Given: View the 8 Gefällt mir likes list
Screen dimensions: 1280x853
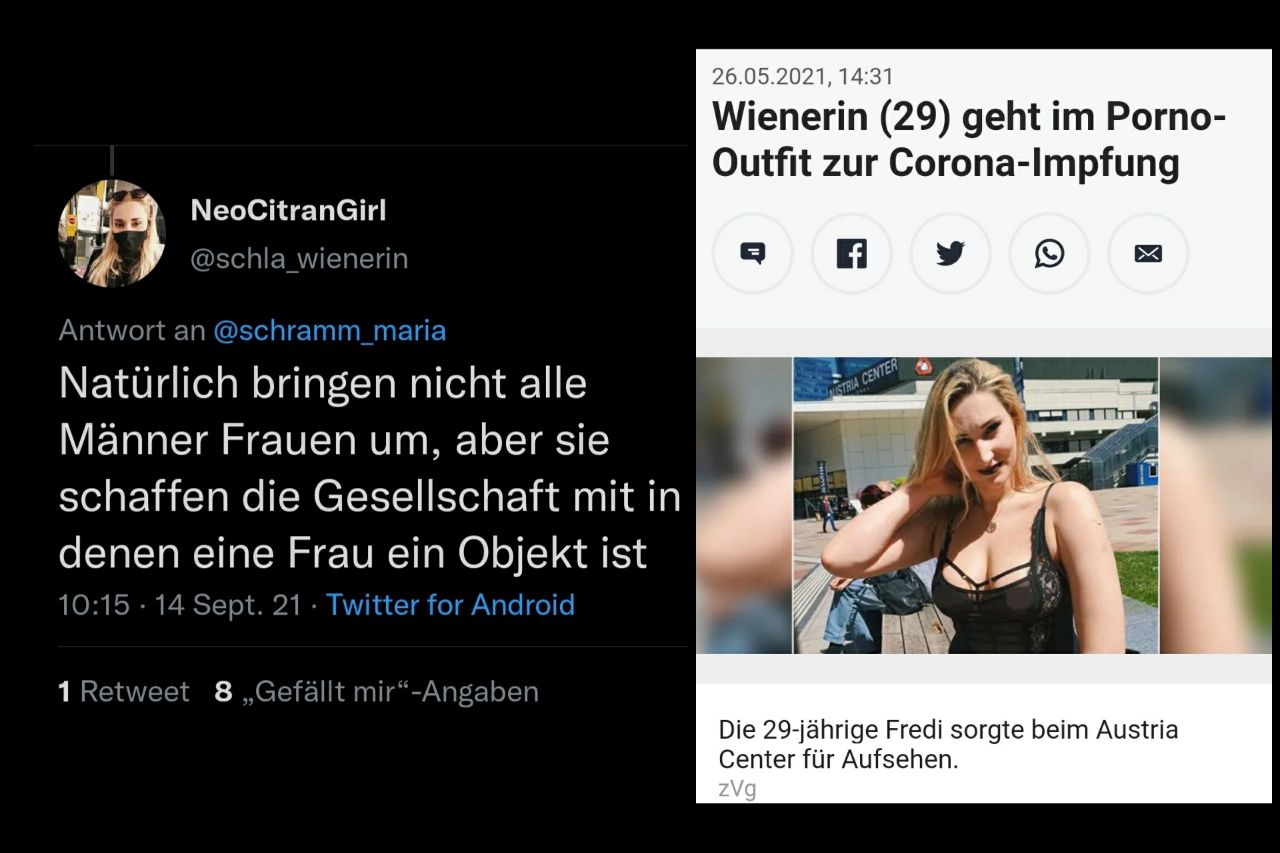Looking at the screenshot, I should pyautogui.click(x=377, y=691).
